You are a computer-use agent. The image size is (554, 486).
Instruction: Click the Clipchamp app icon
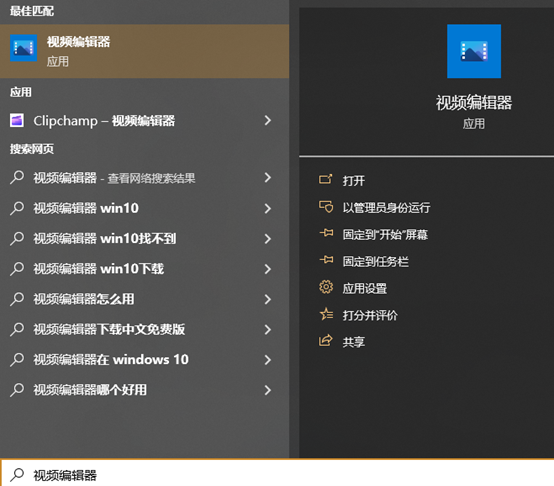(x=17, y=120)
